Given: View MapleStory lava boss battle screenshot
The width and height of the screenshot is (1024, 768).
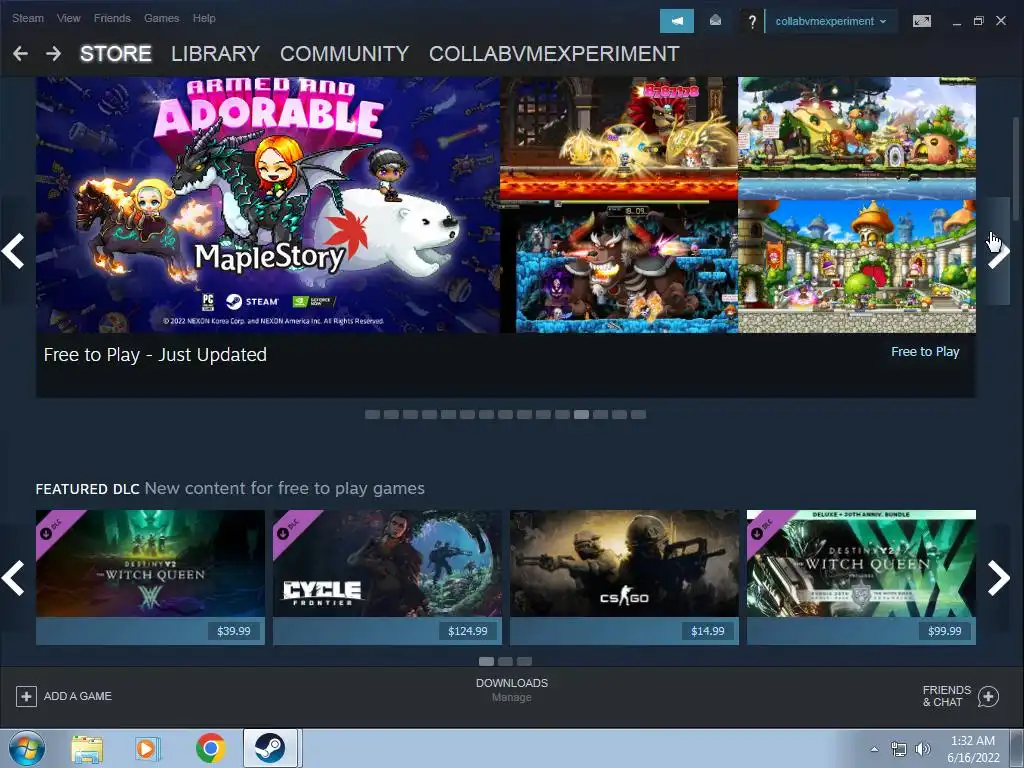Looking at the screenshot, I should 618,138.
